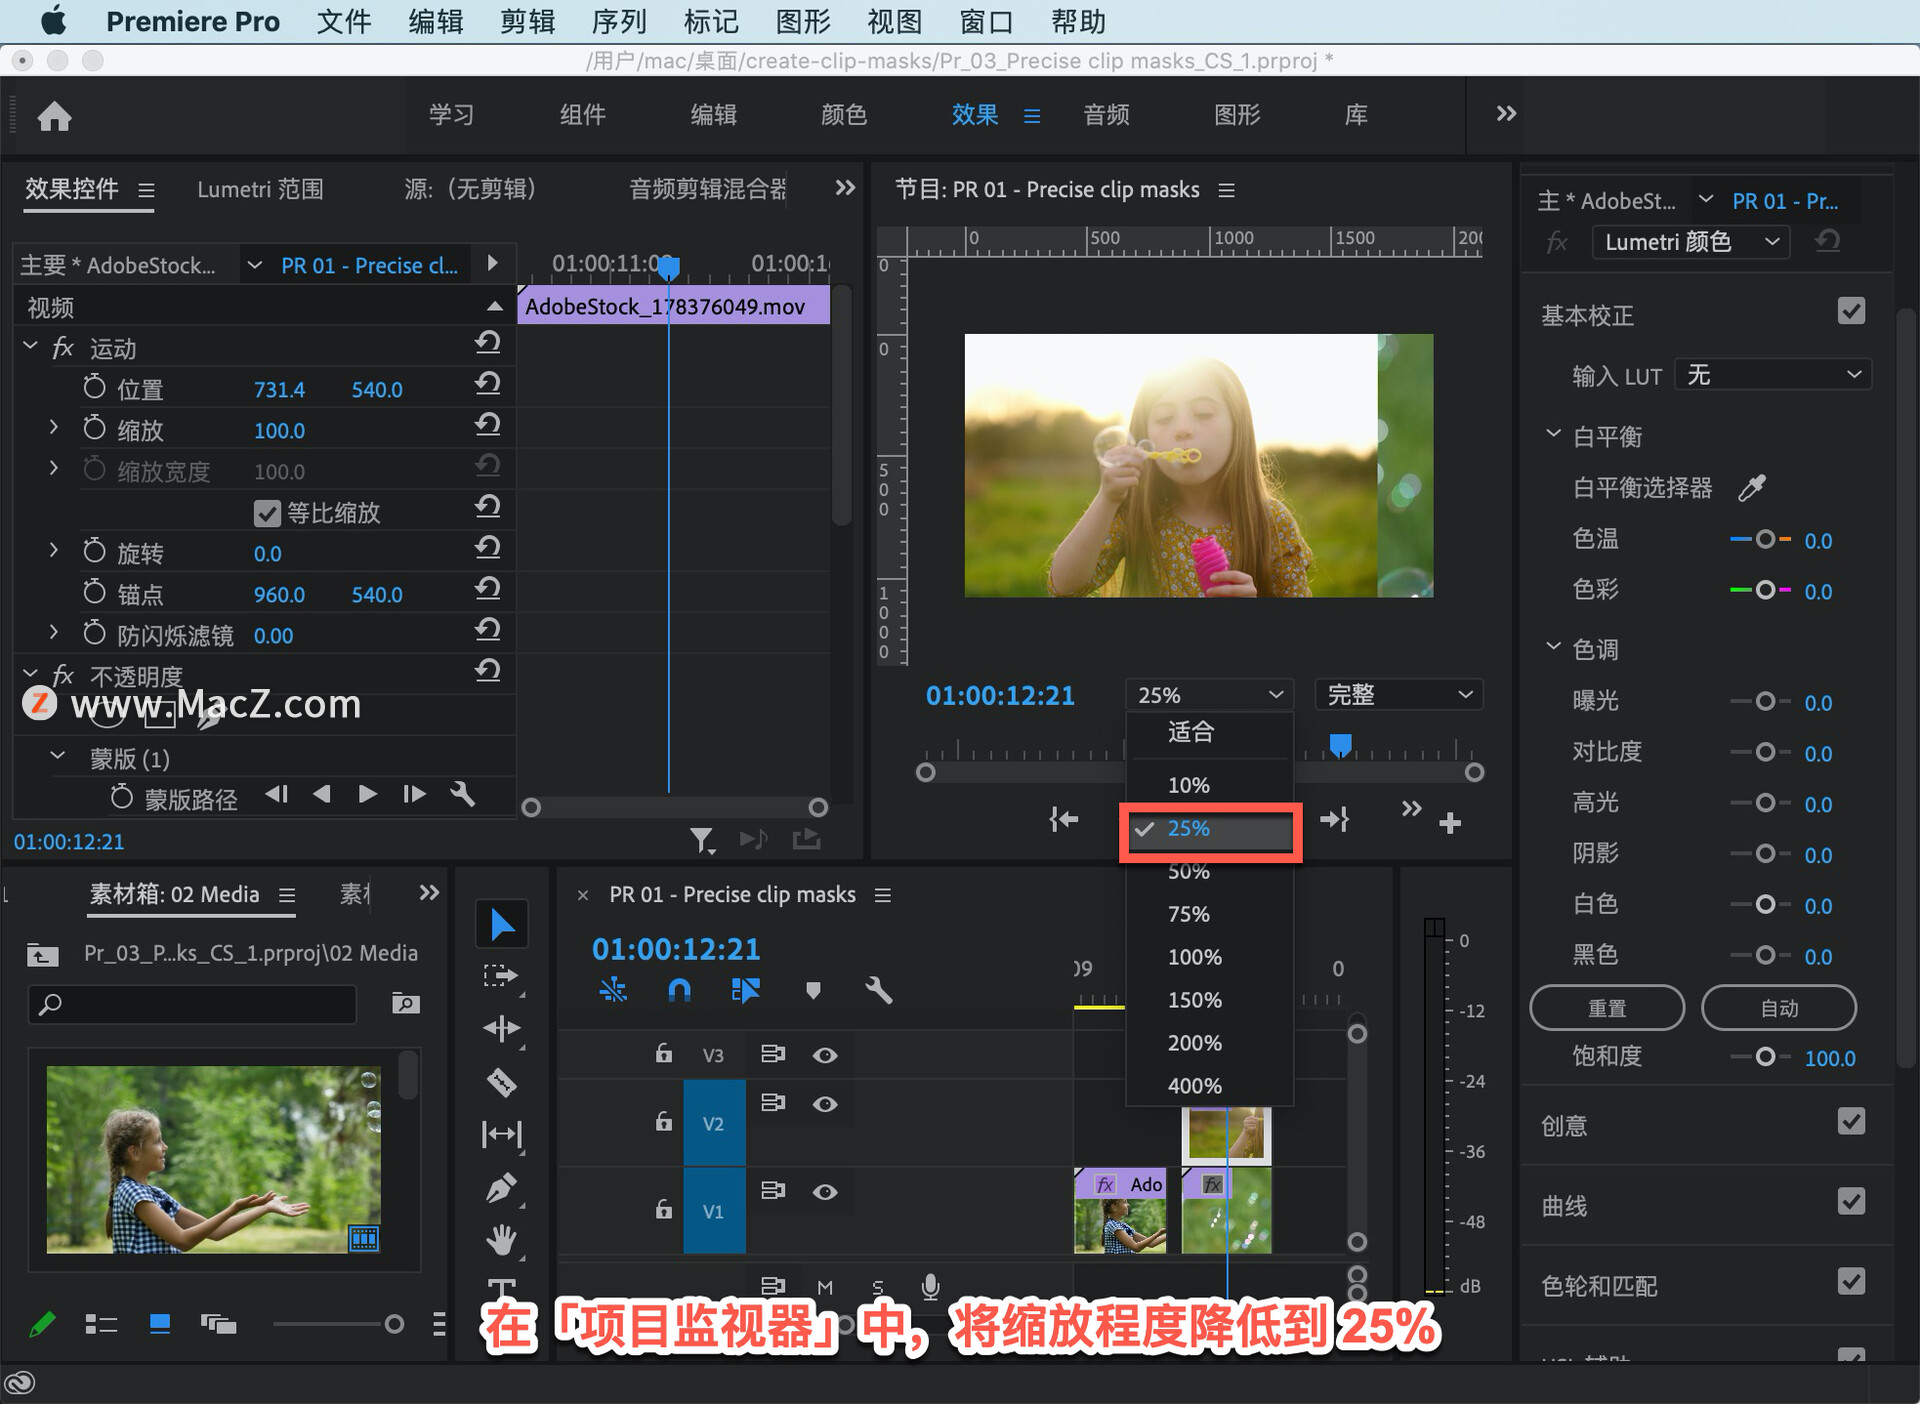Toggle timeline snap magnet icon
This screenshot has height=1404, width=1920.
pyautogui.click(x=679, y=990)
